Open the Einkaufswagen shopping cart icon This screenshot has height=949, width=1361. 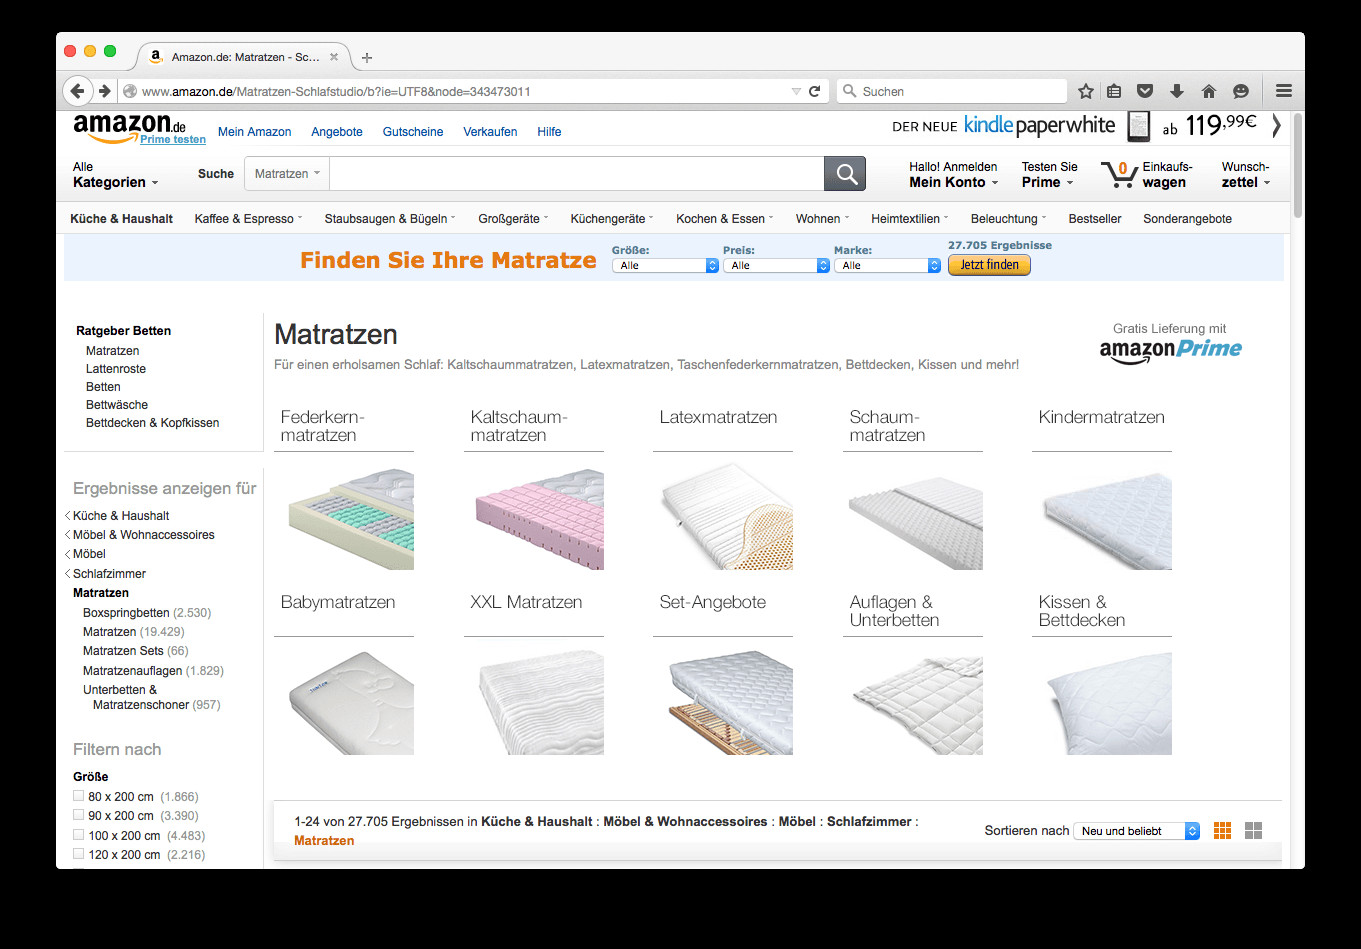(1119, 175)
